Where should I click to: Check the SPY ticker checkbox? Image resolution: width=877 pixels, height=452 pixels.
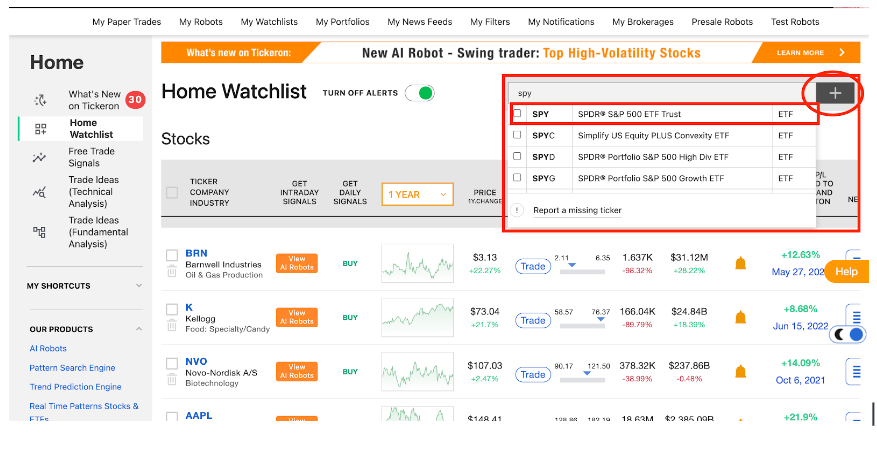click(517, 114)
